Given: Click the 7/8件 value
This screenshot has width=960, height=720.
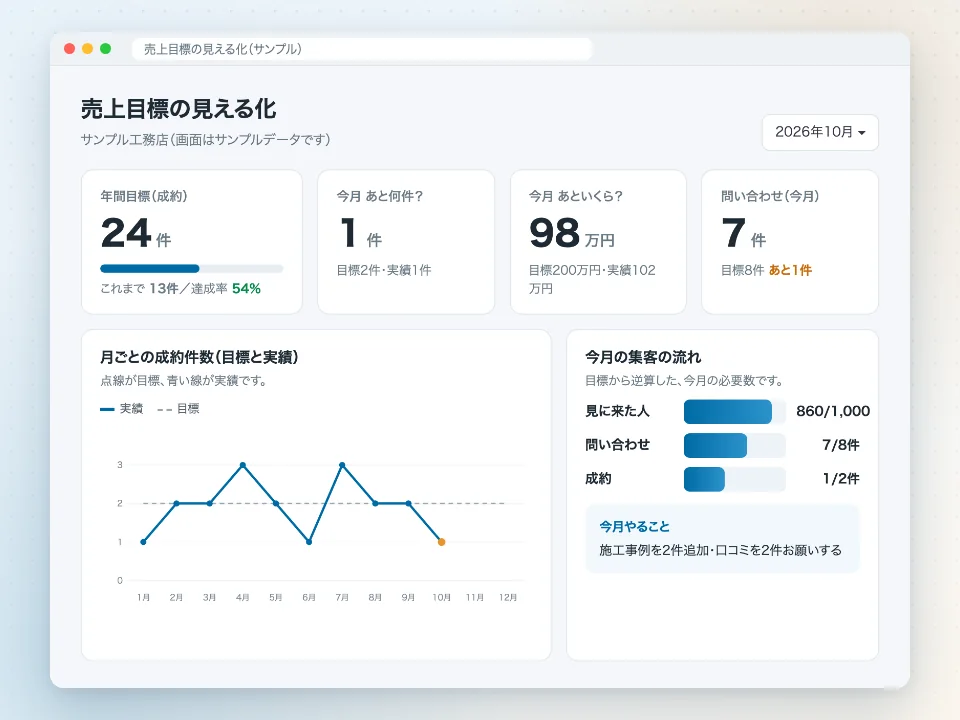Looking at the screenshot, I should 841,445.
